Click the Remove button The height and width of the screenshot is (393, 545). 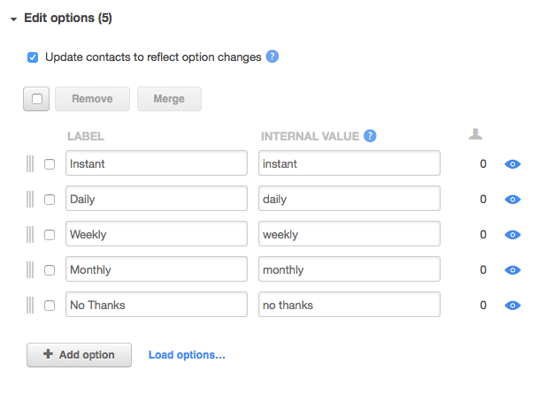92,99
